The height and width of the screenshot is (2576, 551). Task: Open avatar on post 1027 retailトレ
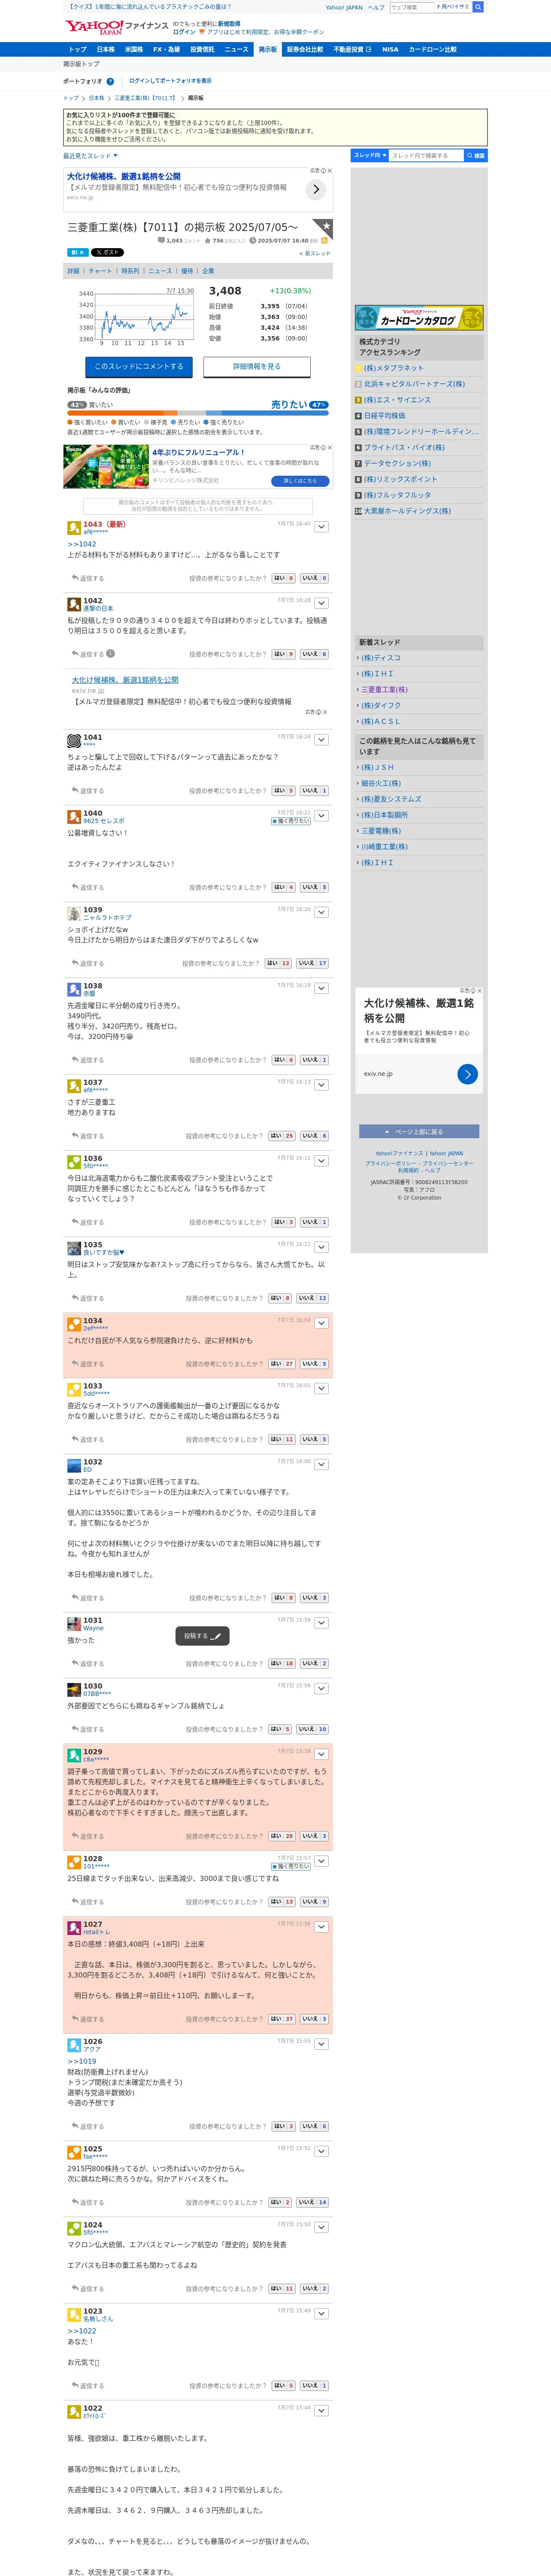[x=74, y=1928]
